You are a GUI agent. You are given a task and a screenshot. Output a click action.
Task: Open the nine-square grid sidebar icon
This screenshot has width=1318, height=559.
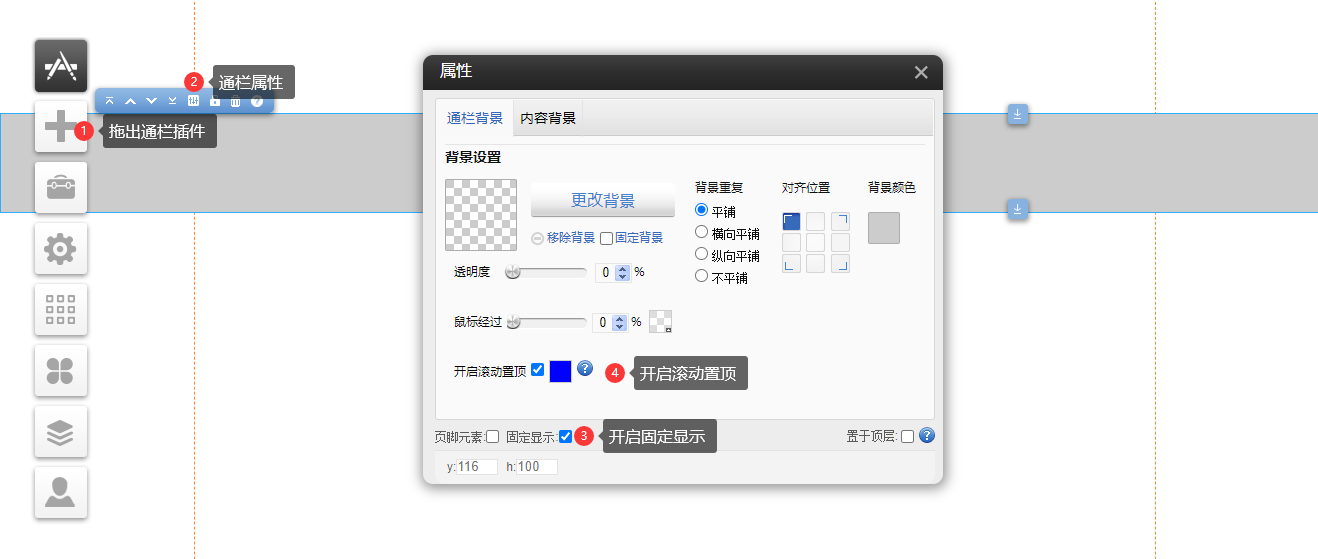coord(61,310)
